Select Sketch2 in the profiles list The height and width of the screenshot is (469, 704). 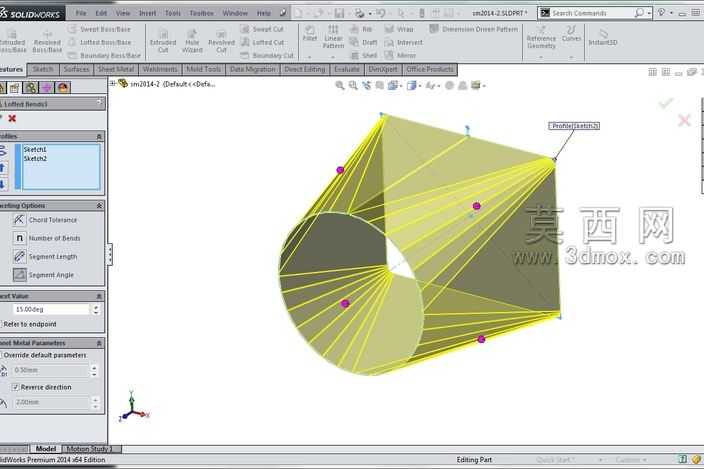[35, 159]
